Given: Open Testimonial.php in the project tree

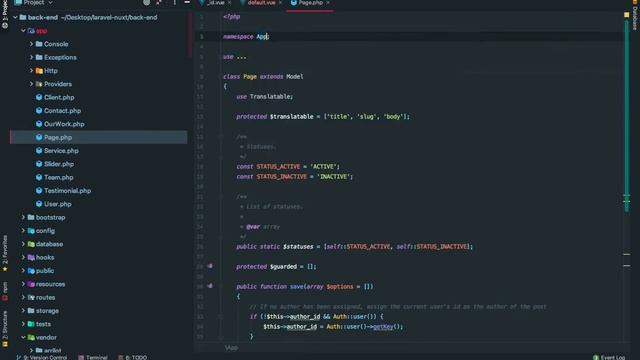Looking at the screenshot, I should point(67,191).
